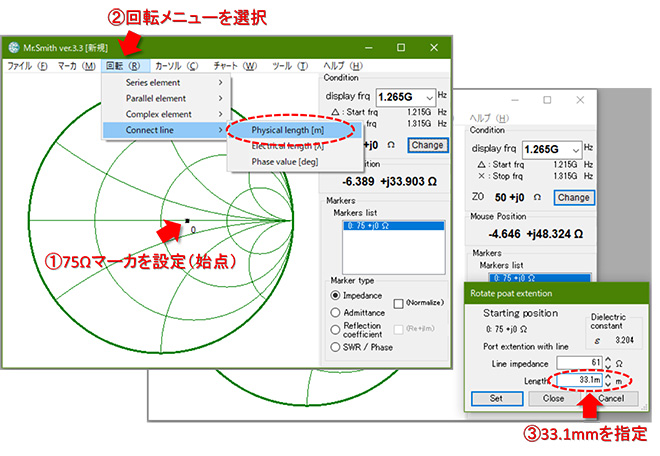Click the Length input field
660x456 pixels.
point(580,380)
